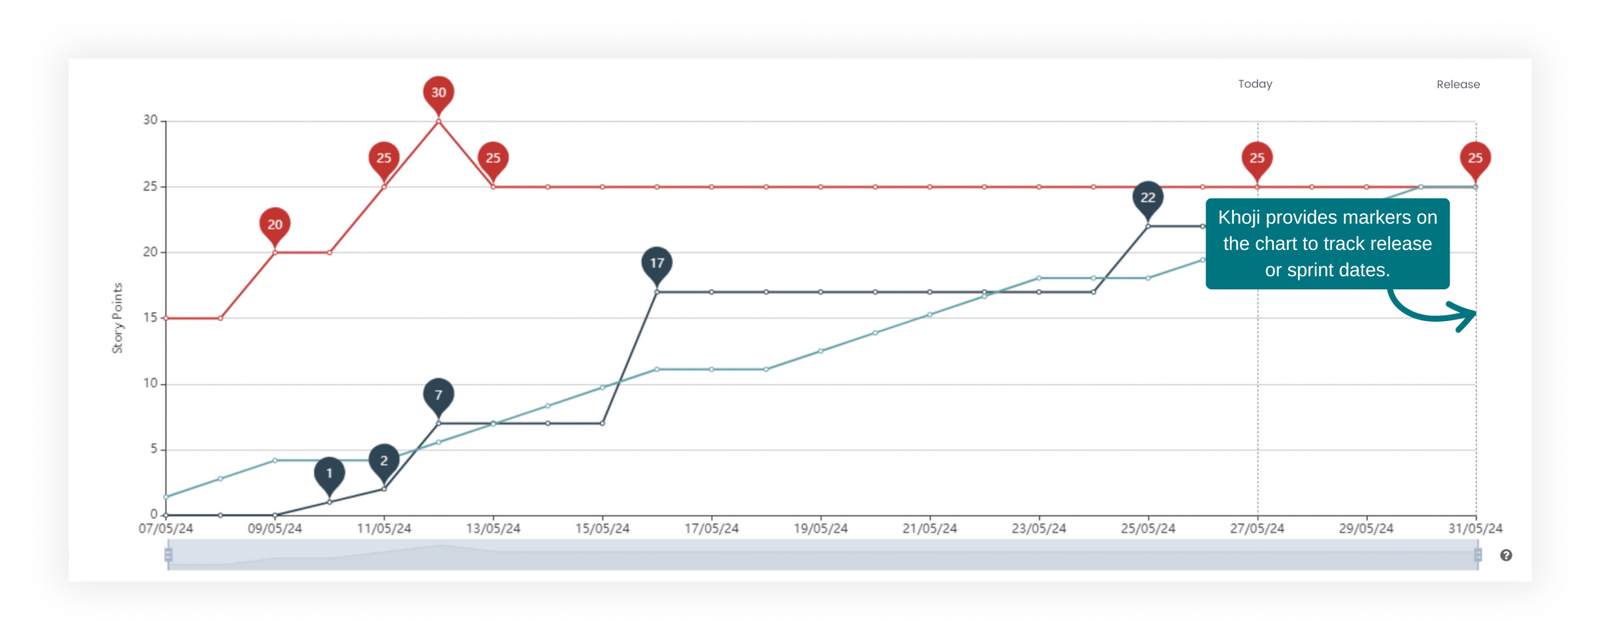The height and width of the screenshot is (638, 1600).
Task: Click the teal Khoji markers callout box
Action: [1327, 244]
